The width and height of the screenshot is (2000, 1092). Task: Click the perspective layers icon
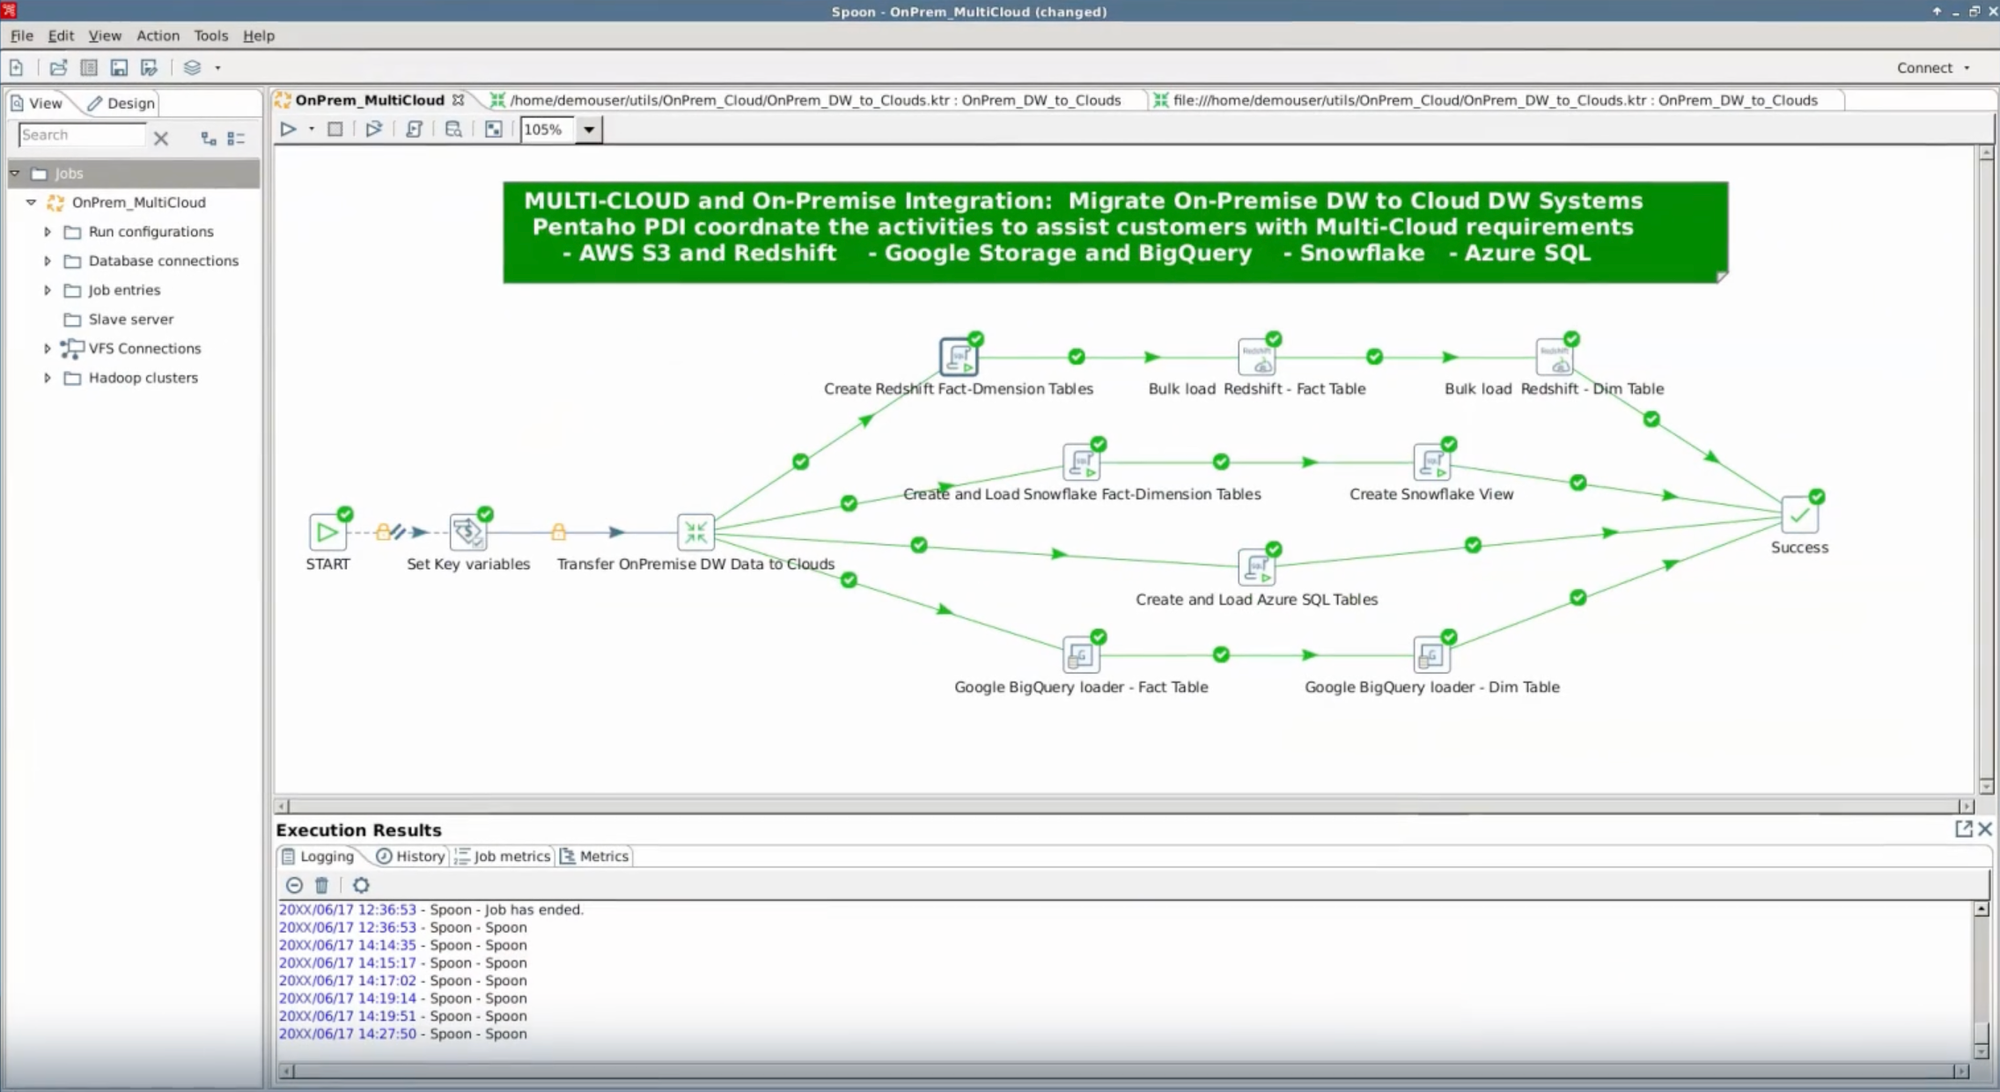pyautogui.click(x=192, y=68)
